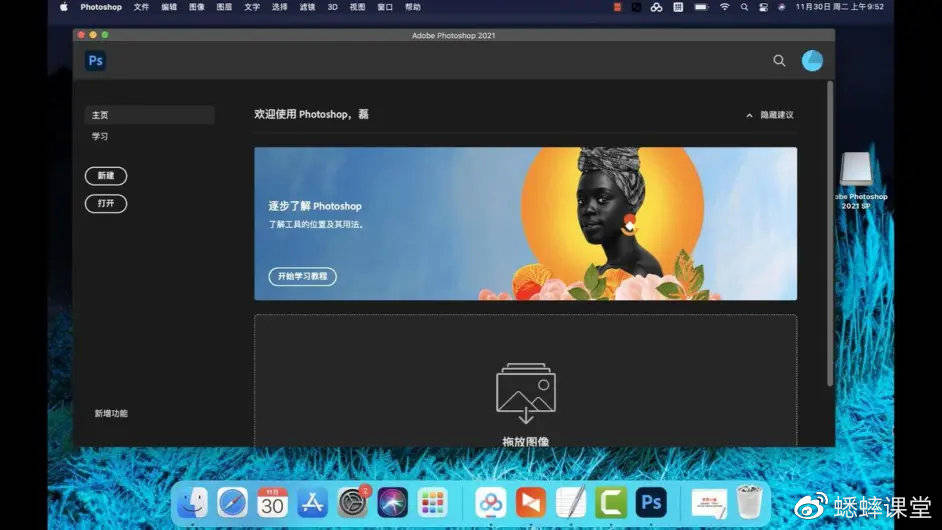
Task: Click the drag-and-drop image icon
Action: coord(526,394)
